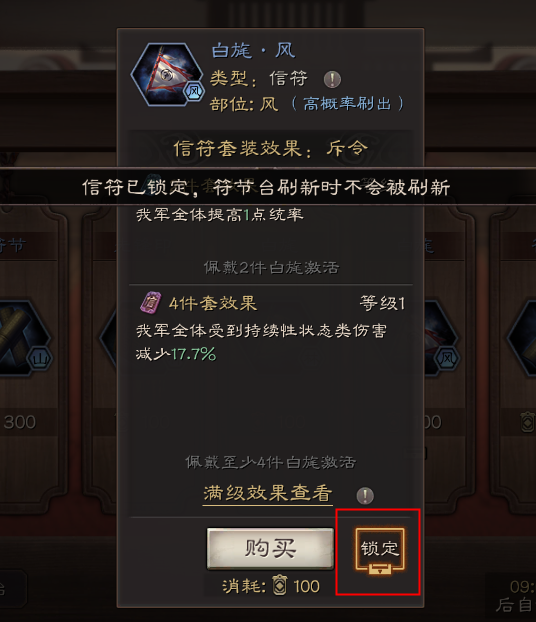
Task: Click the 白旄·风 flag item icon
Action: pyautogui.click(x=166, y=75)
